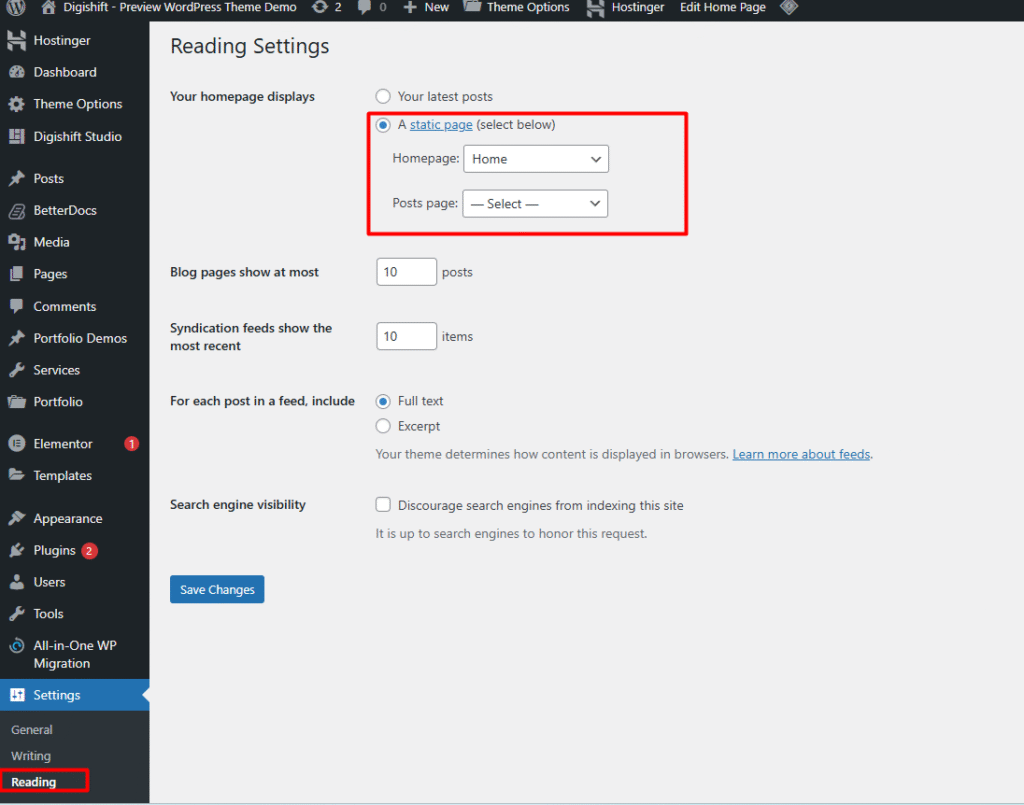Click the Dashboard gauge icon
Image resolution: width=1024 pixels, height=805 pixels.
coord(16,72)
